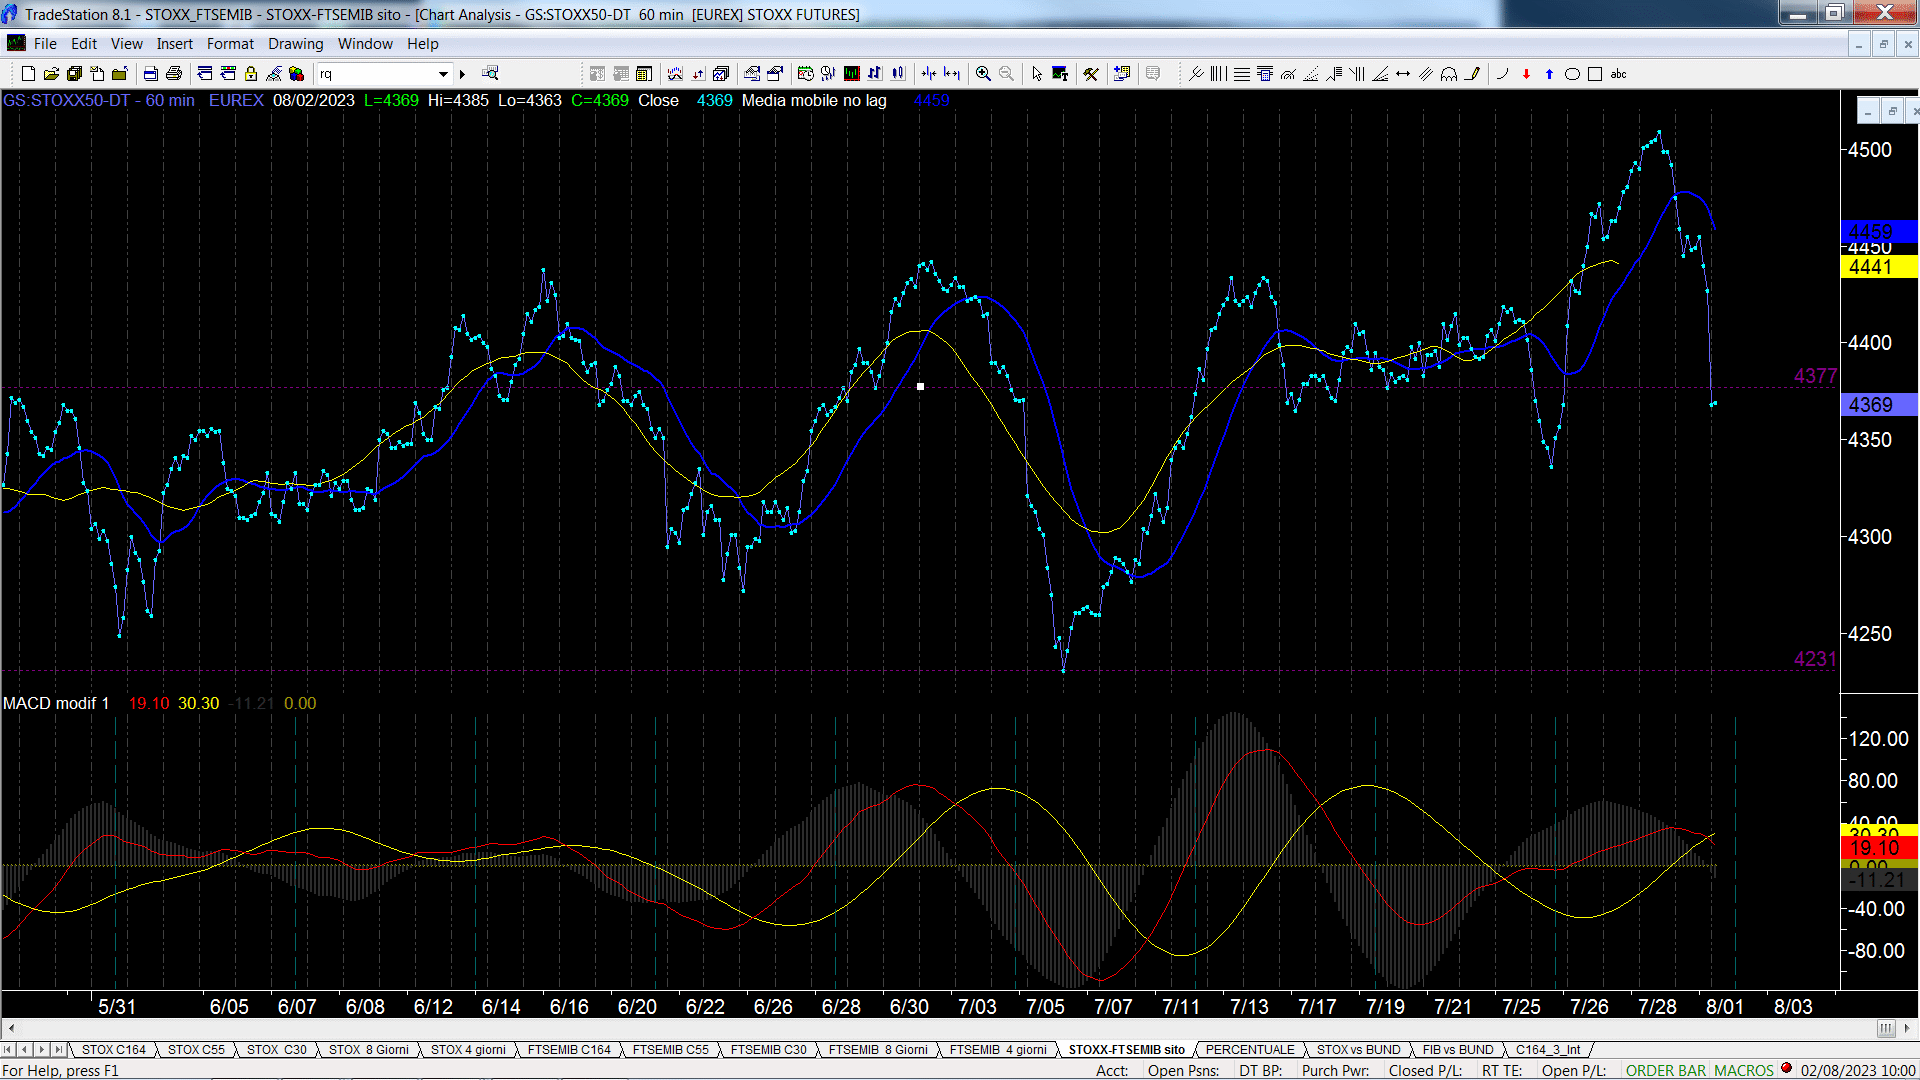The height and width of the screenshot is (1080, 1920).
Task: Click the green-on-black chart icon
Action: (851, 74)
